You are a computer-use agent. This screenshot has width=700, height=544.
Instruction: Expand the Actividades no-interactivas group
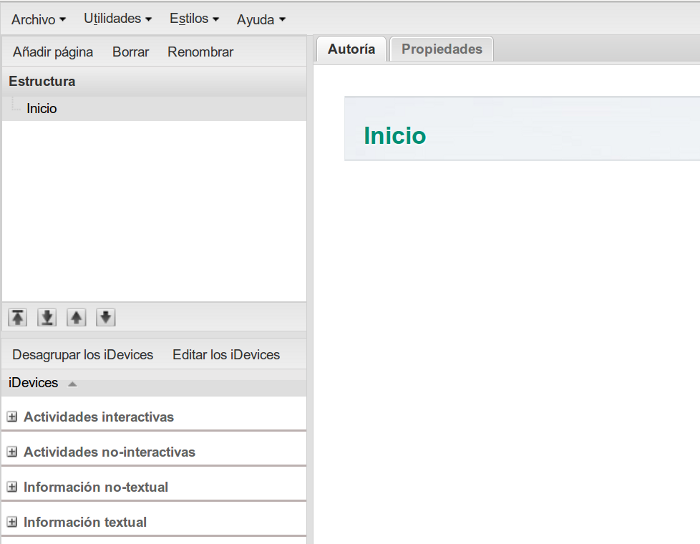coord(12,452)
